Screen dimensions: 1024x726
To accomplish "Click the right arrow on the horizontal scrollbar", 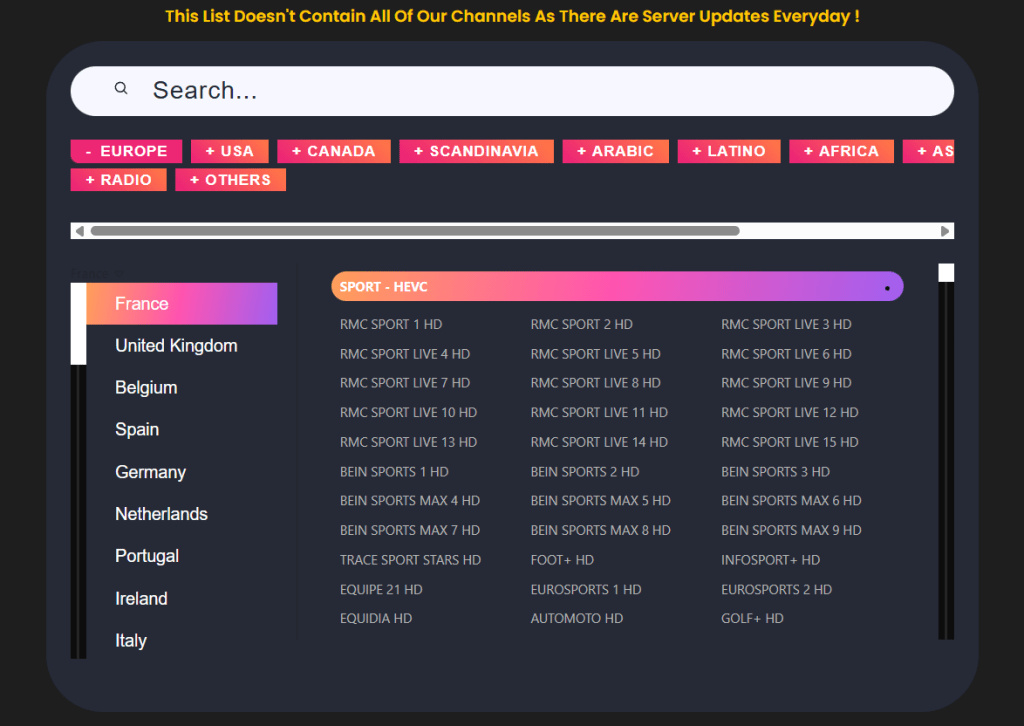I will click(944, 230).
